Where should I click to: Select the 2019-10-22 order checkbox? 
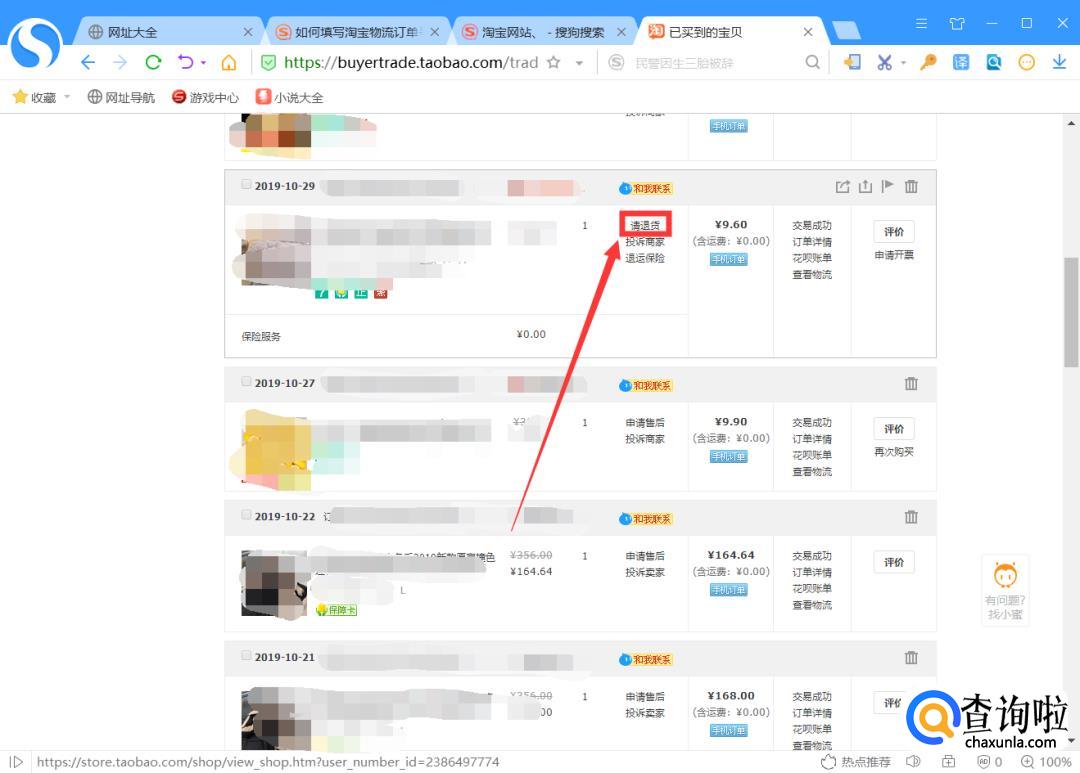click(246, 515)
